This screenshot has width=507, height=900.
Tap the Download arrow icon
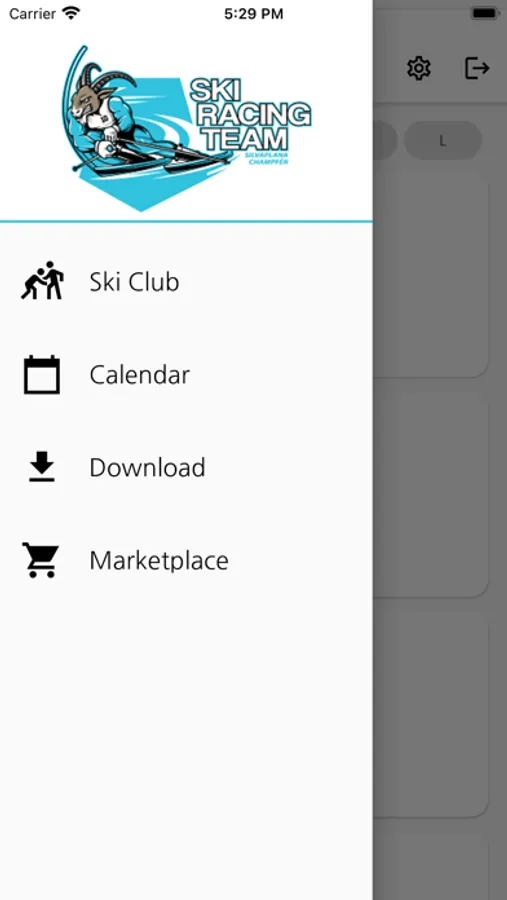tap(42, 467)
